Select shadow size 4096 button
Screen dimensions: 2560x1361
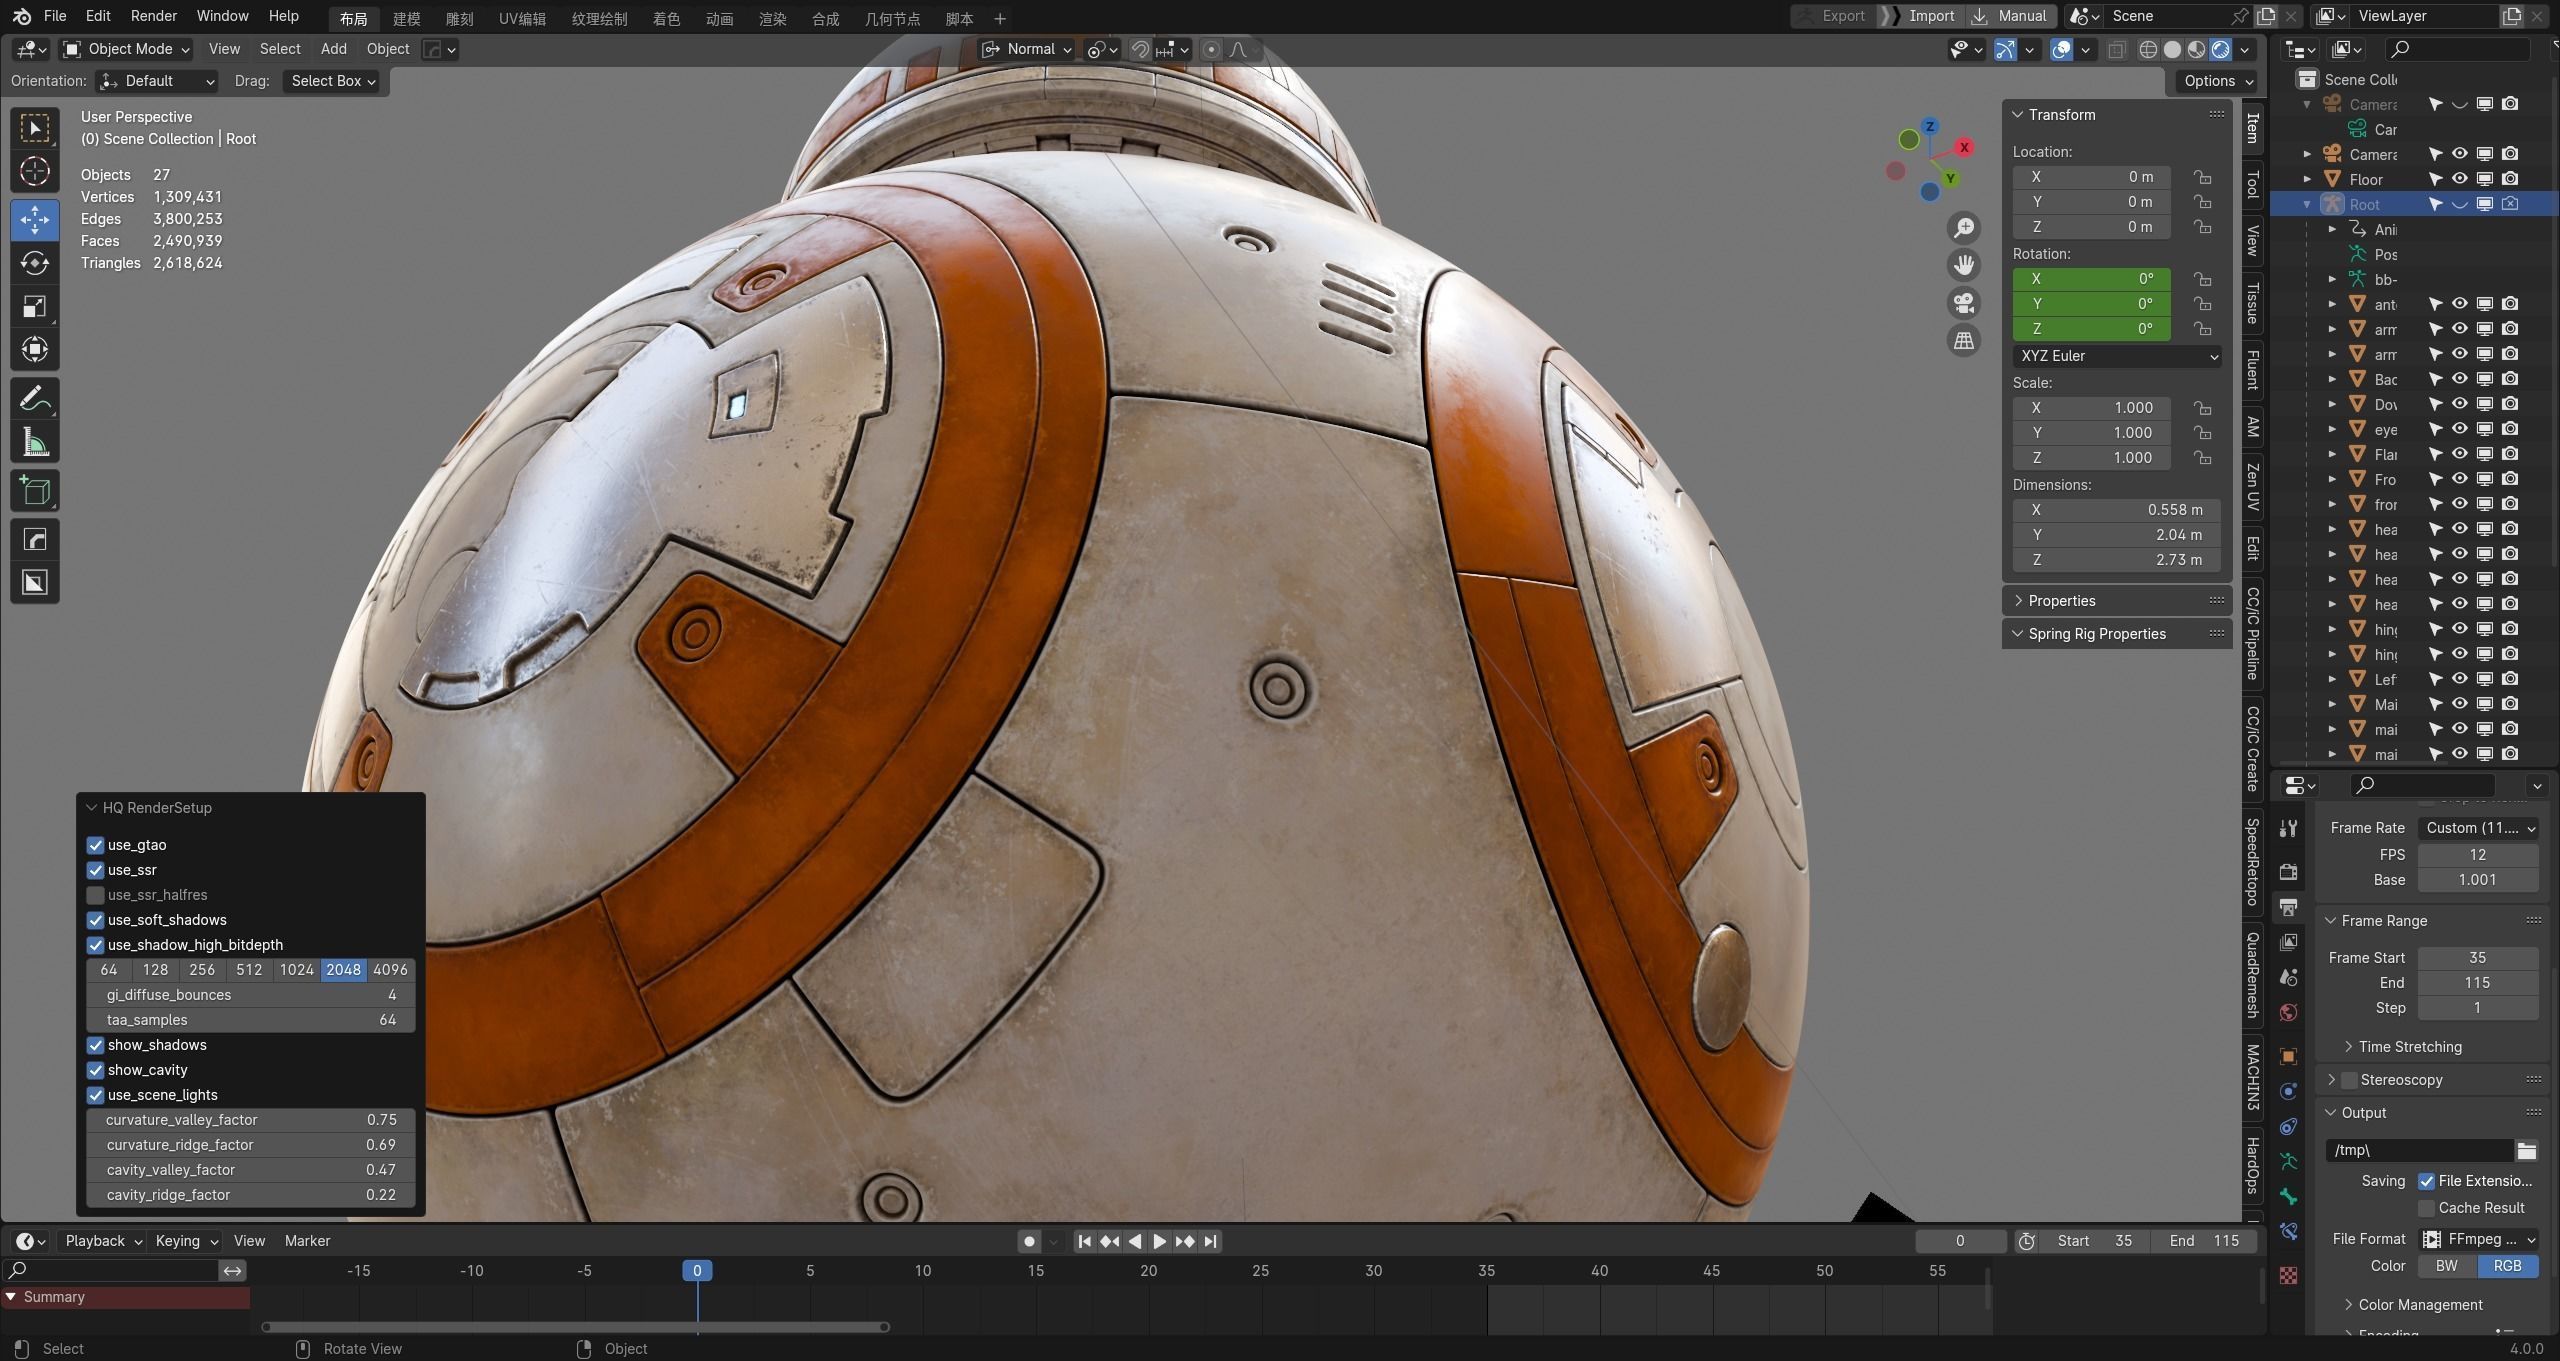pos(390,970)
